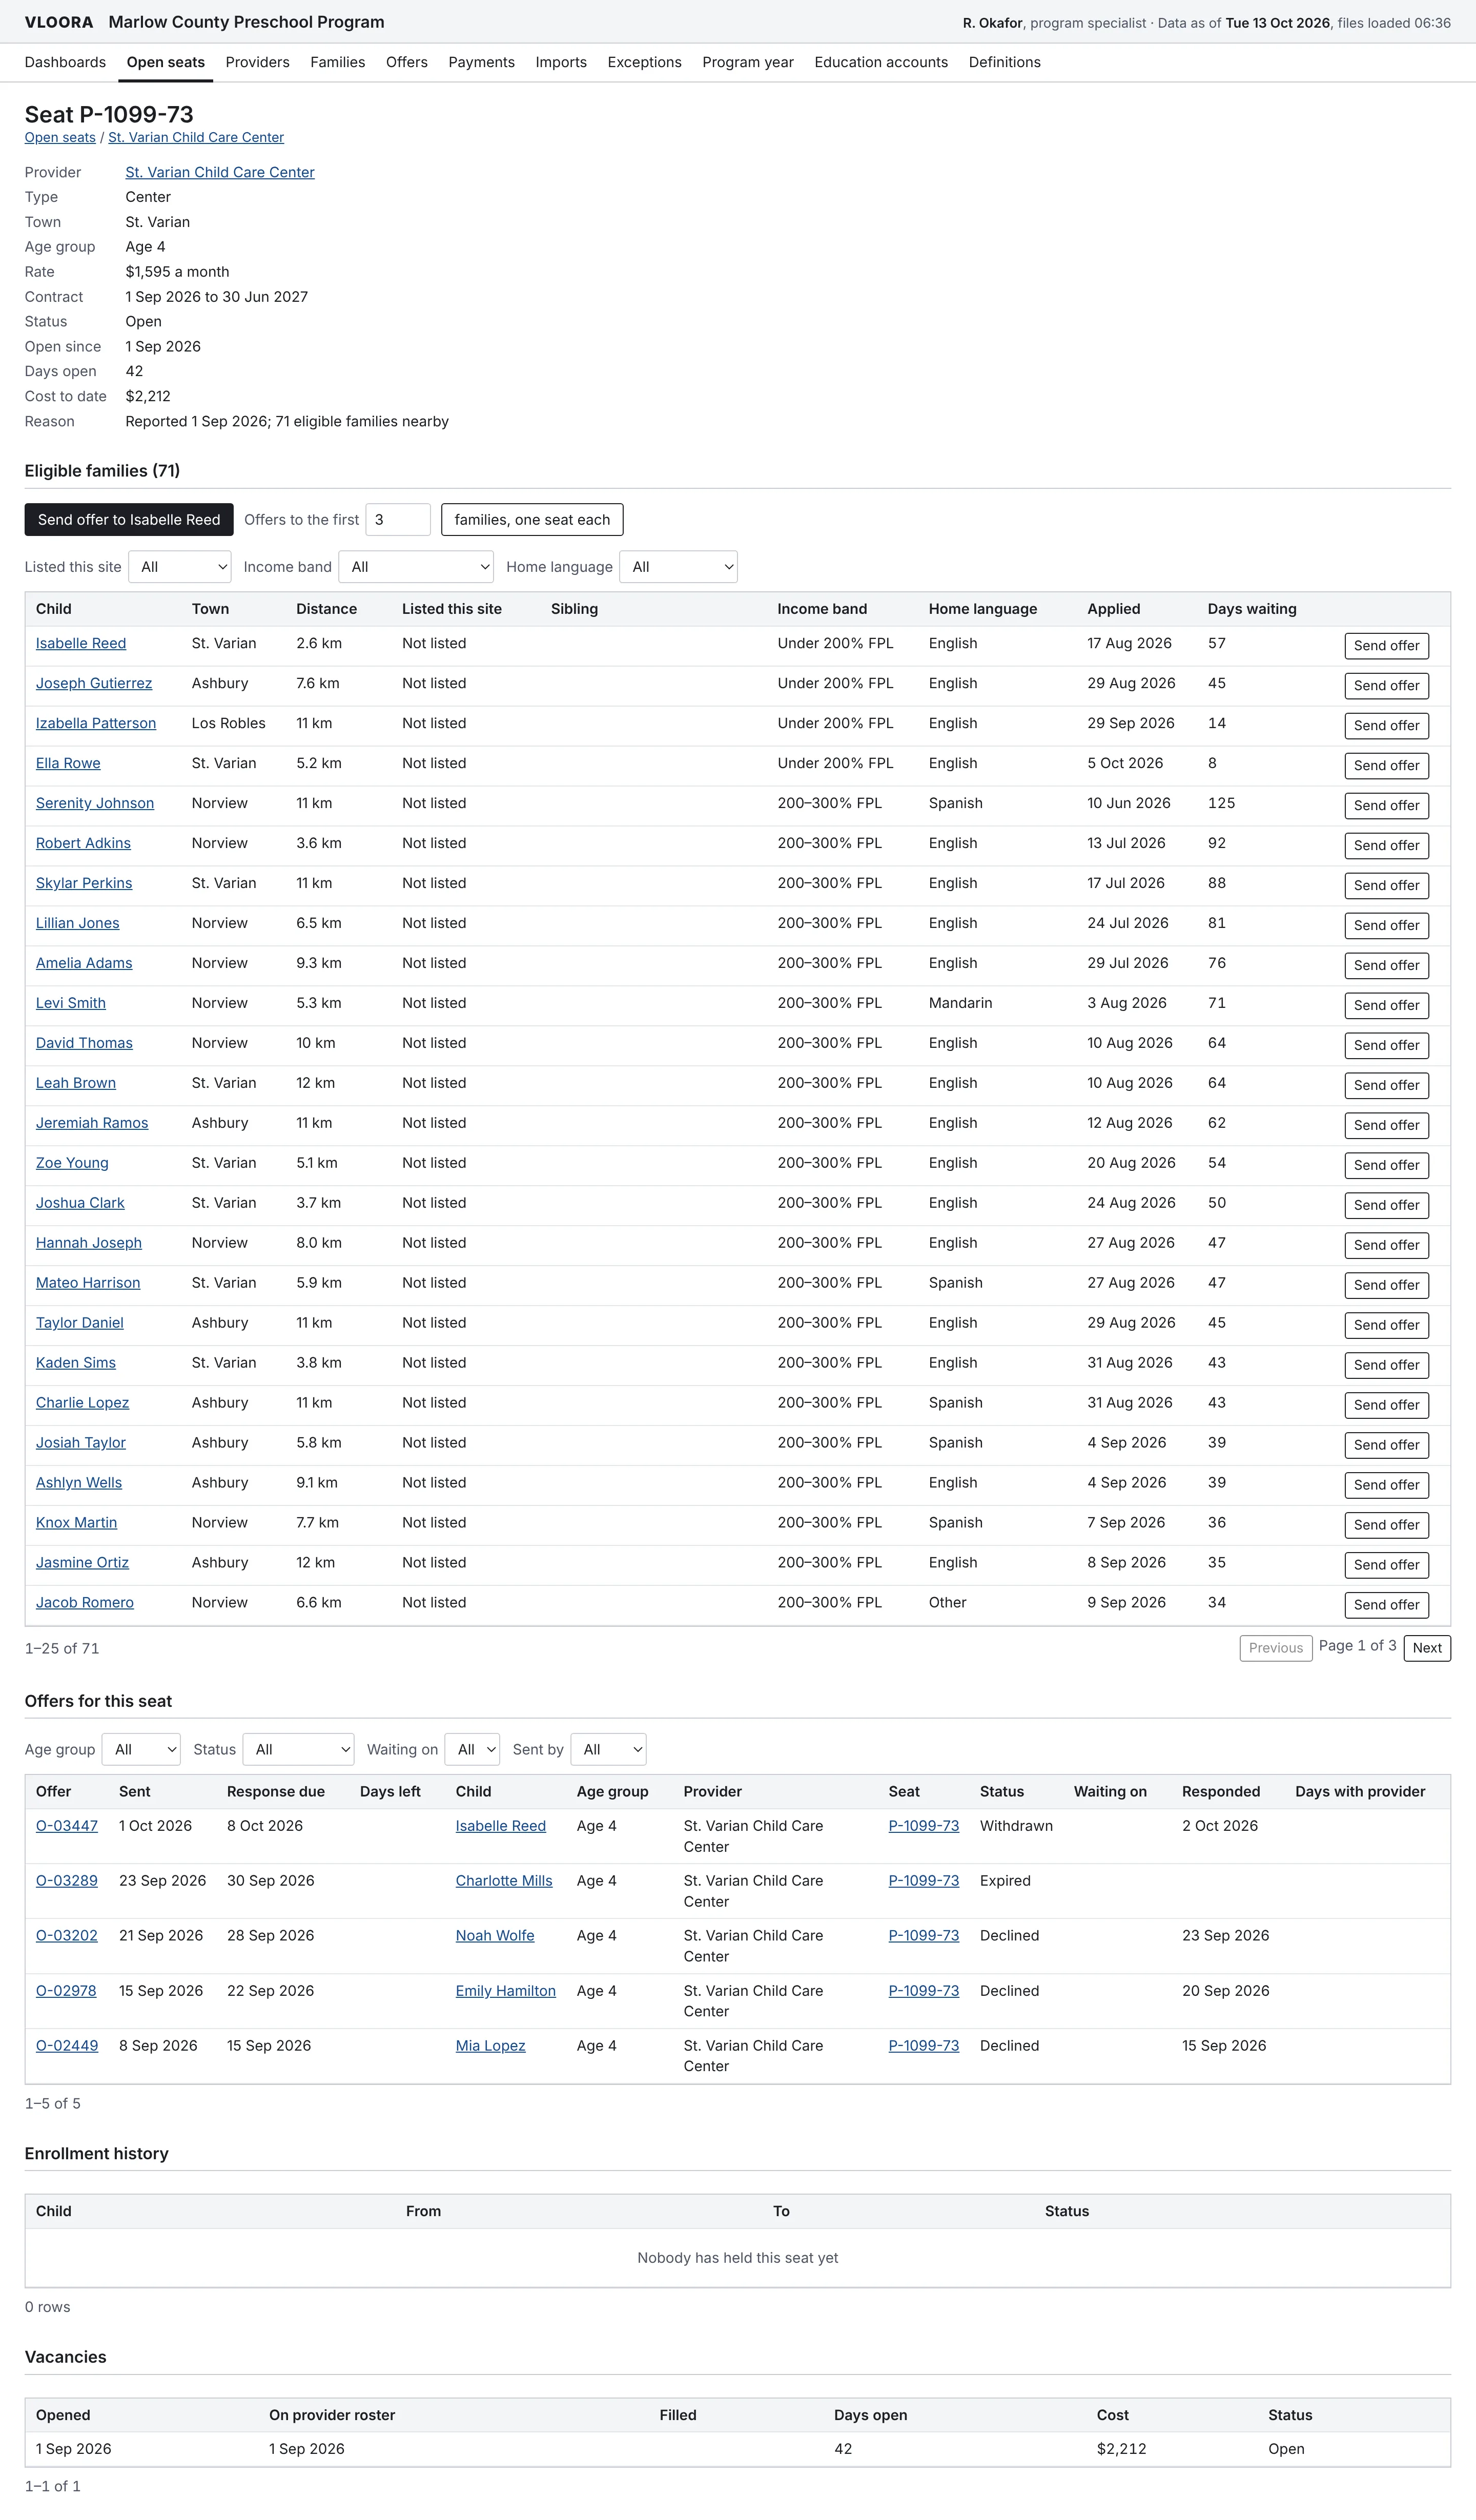Open Noah Wolfe in offers table
Image resolution: width=1476 pixels, height=2520 pixels.
(x=495, y=1936)
